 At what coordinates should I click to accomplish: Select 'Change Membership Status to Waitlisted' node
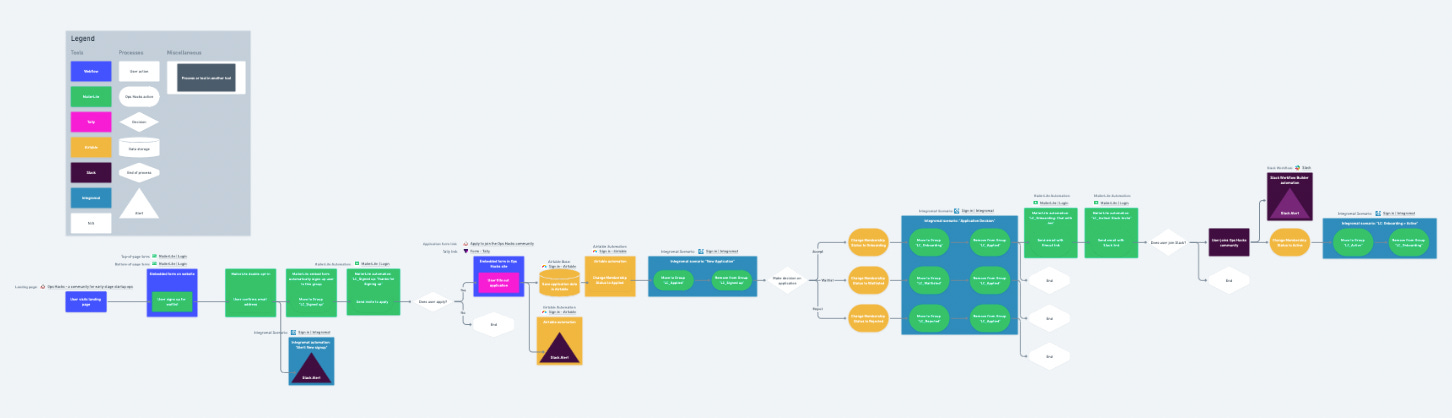pyautogui.click(x=869, y=281)
